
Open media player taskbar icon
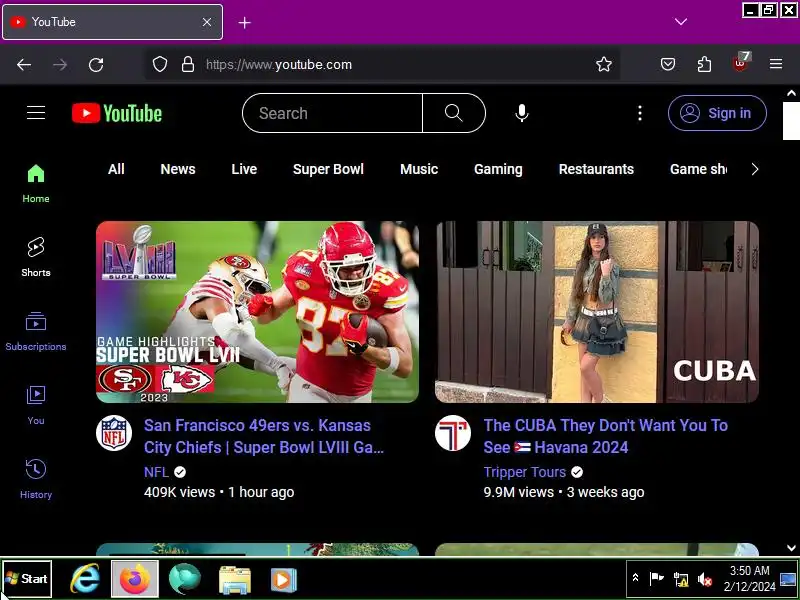(x=284, y=580)
